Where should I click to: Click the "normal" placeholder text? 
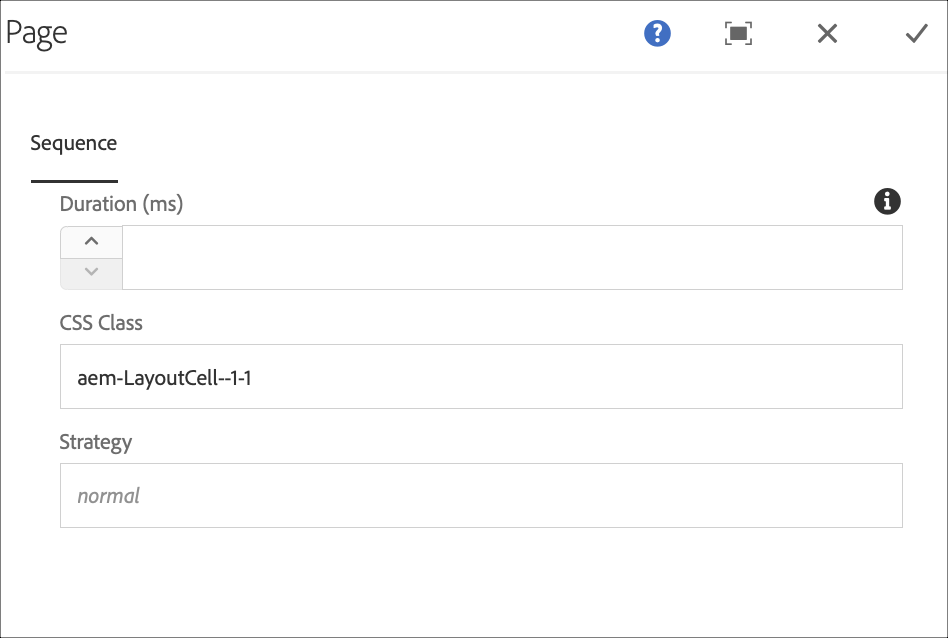108,496
